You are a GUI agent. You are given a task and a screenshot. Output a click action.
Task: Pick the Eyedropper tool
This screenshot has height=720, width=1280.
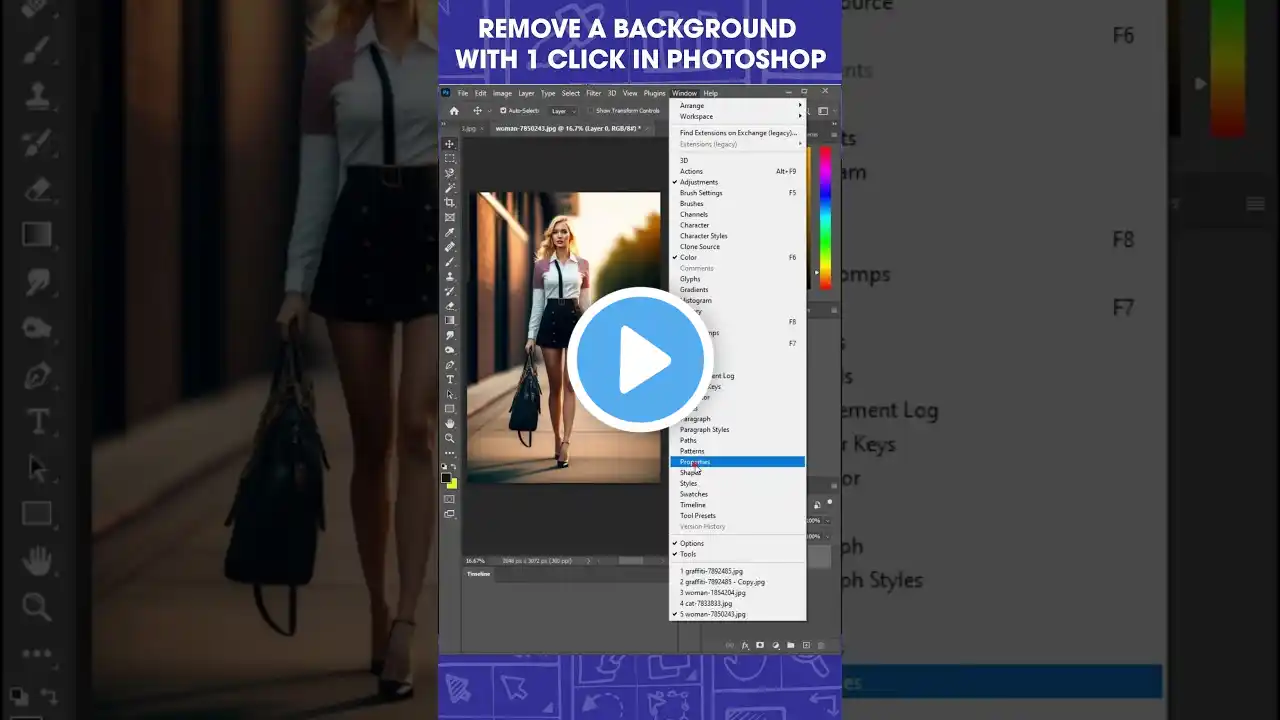pos(450,232)
